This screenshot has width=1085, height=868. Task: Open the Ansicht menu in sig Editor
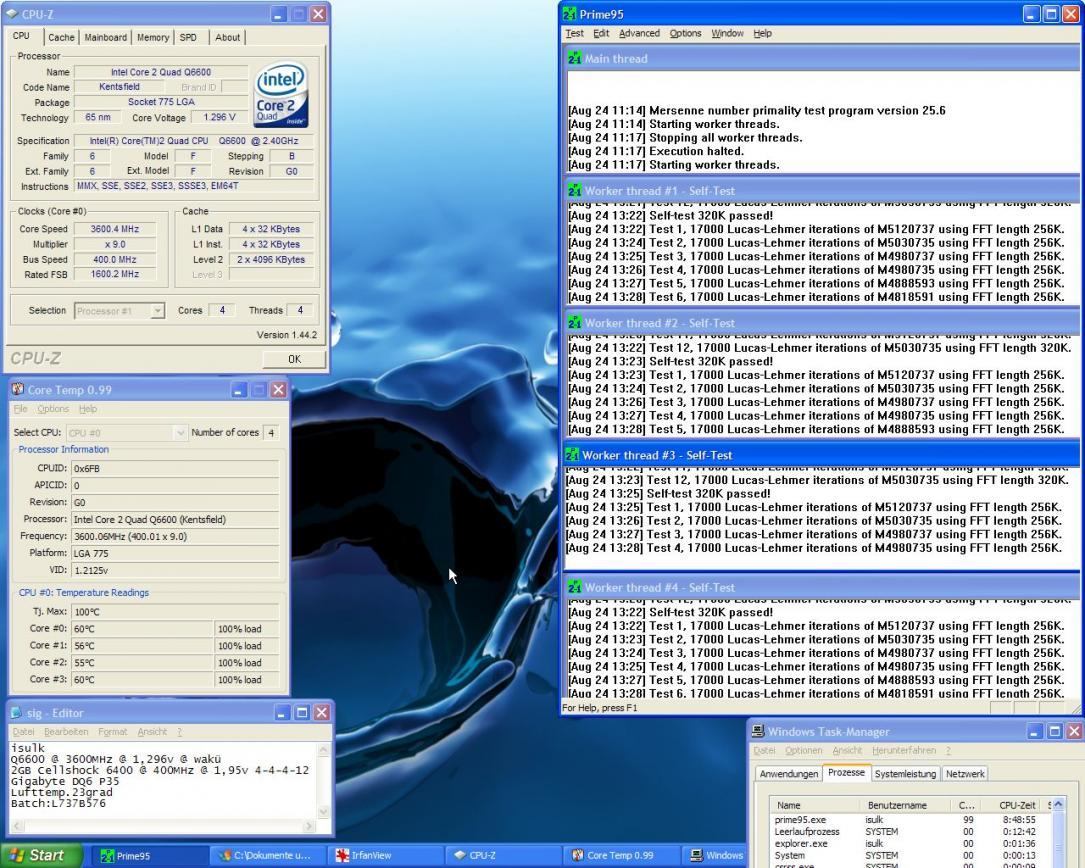(x=152, y=732)
